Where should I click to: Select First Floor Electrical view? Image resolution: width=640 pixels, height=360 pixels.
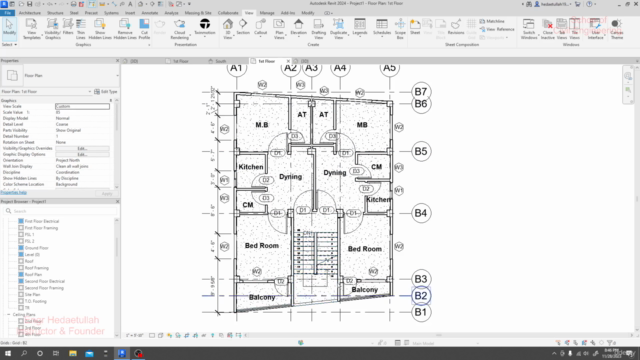[x=42, y=221]
